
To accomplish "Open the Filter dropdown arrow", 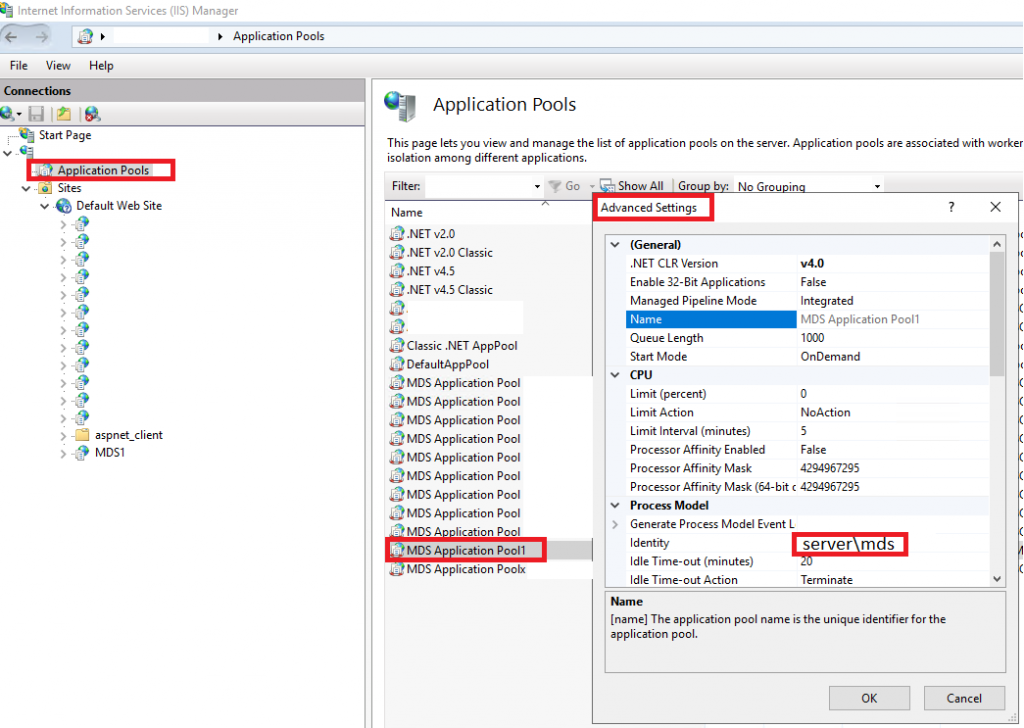I will pyautogui.click(x=537, y=187).
